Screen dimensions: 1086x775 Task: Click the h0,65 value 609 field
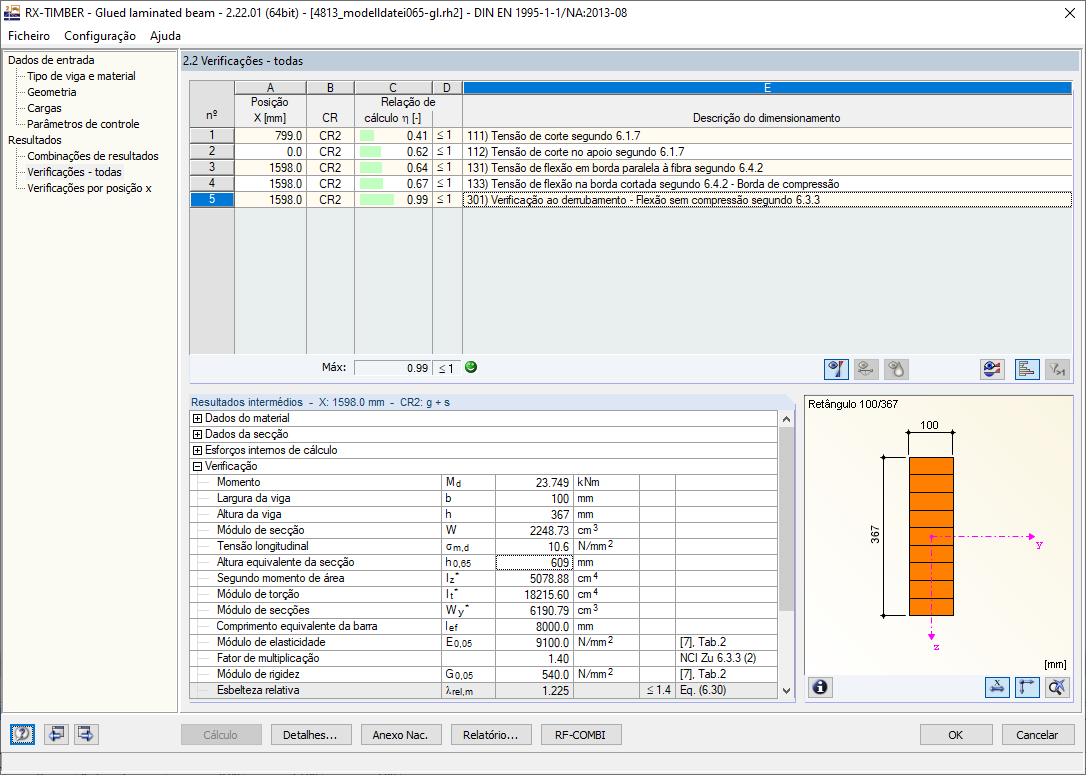[534, 562]
